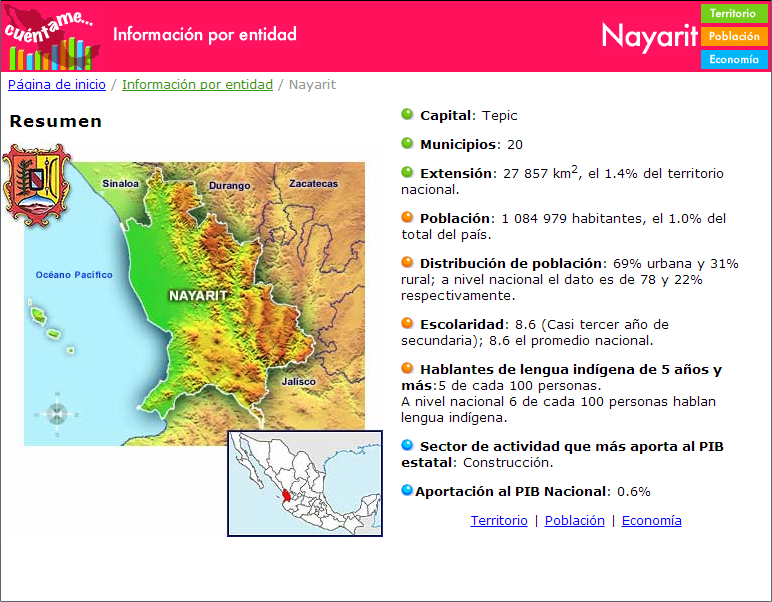This screenshot has width=772, height=602.
Task: Click the Resumen heading
Action: (56, 122)
